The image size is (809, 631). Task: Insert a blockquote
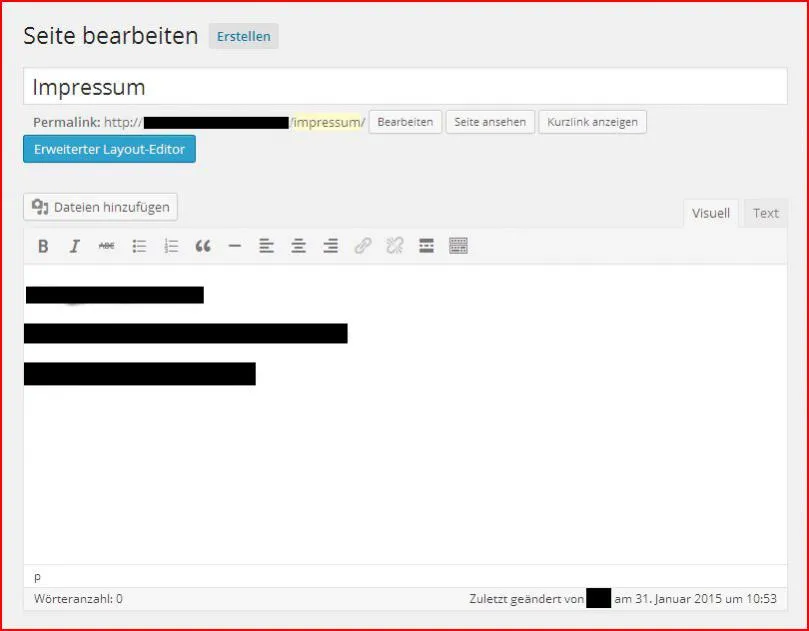(x=203, y=246)
